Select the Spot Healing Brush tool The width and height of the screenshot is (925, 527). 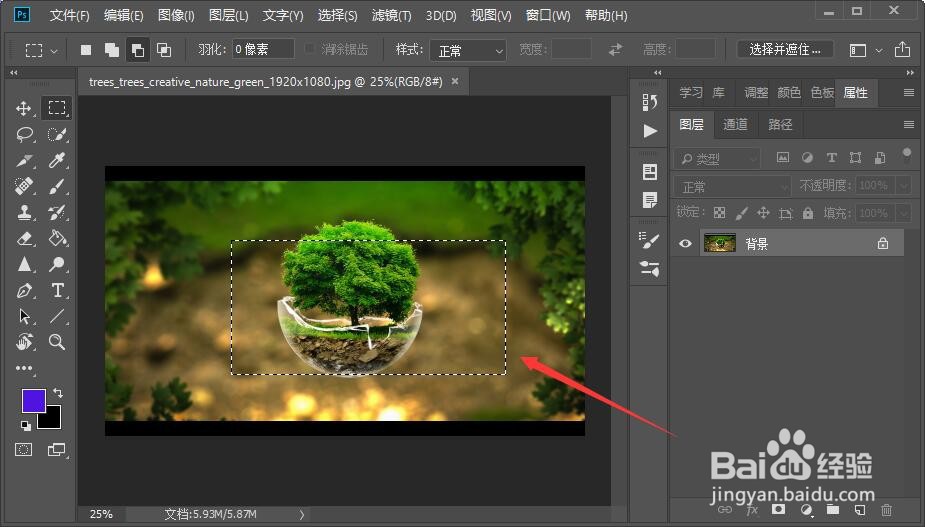(x=24, y=186)
